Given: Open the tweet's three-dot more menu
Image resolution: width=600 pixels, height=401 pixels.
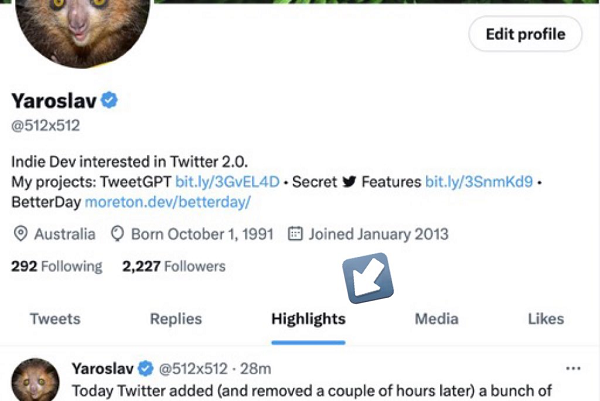Looking at the screenshot, I should (573, 367).
